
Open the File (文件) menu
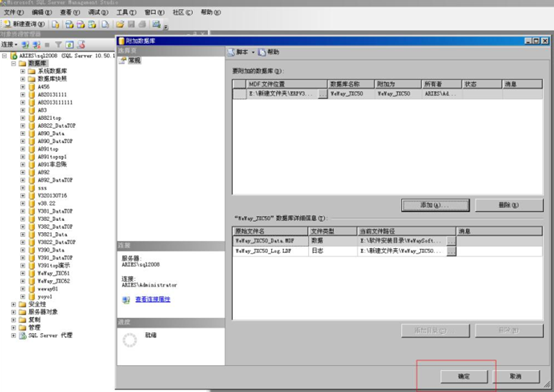(13, 12)
